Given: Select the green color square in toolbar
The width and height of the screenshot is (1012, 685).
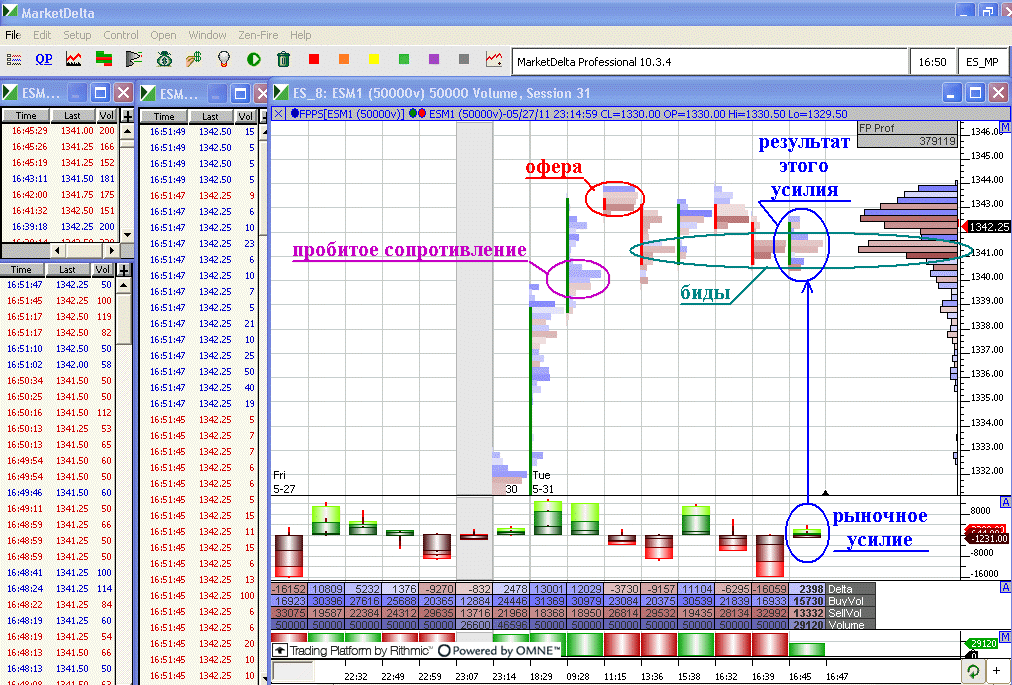Looking at the screenshot, I should point(403,59).
